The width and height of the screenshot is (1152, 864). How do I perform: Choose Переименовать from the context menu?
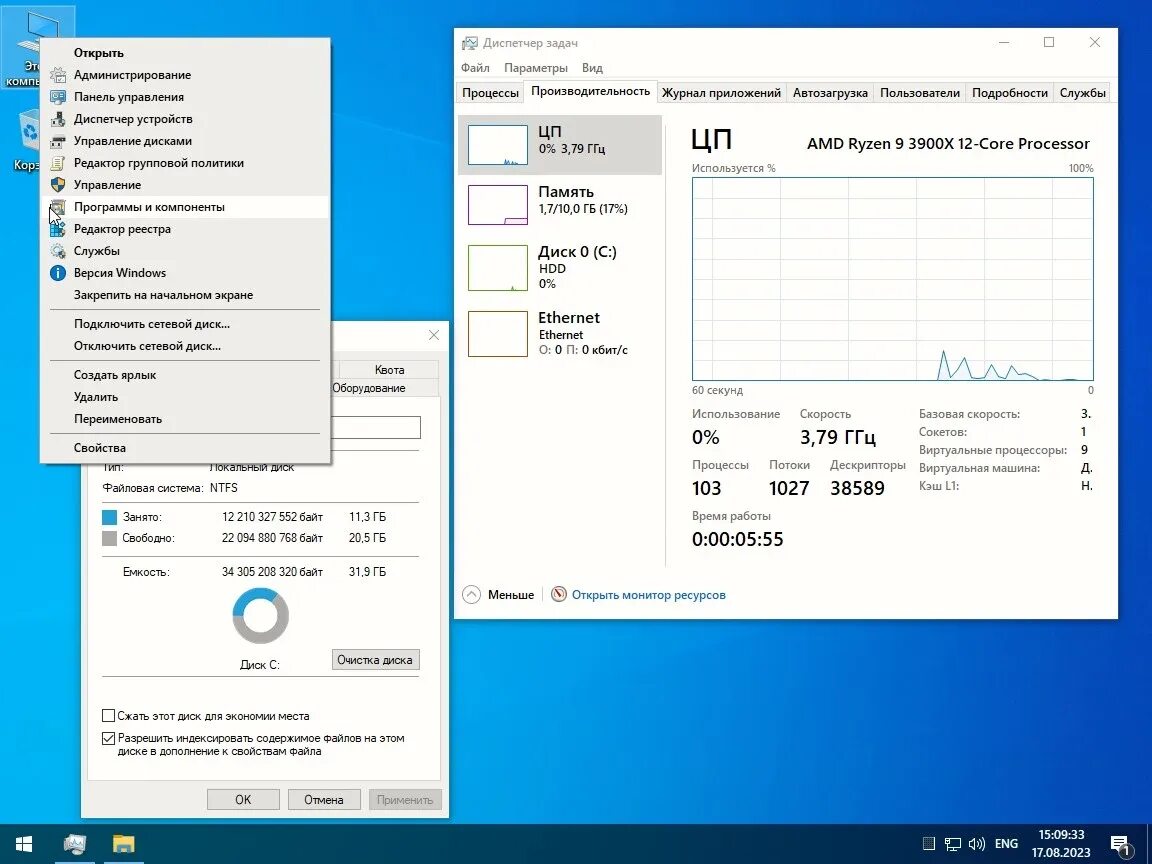tap(184, 419)
